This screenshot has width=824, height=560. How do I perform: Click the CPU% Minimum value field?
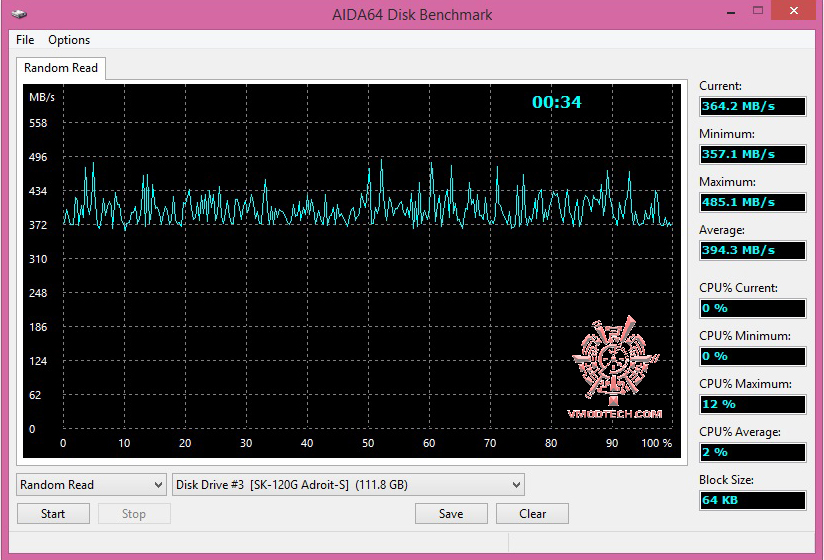tap(753, 356)
